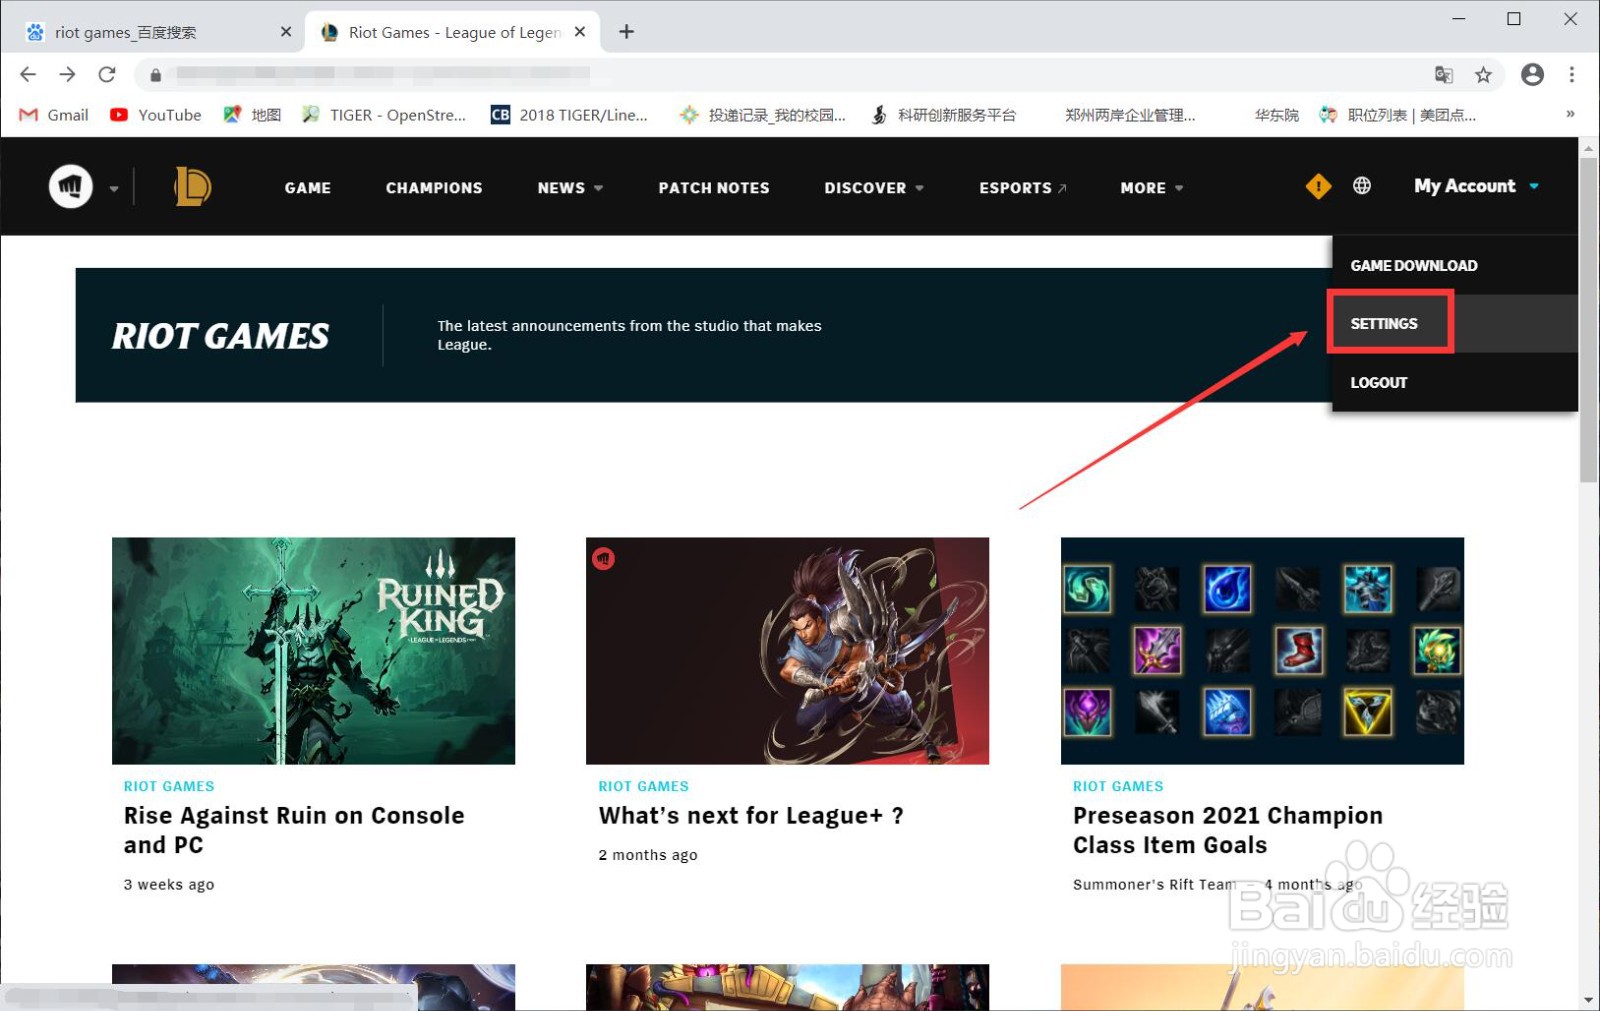This screenshot has height=1011, width=1600.
Task: Open PATCH NOTES page
Action: [714, 188]
